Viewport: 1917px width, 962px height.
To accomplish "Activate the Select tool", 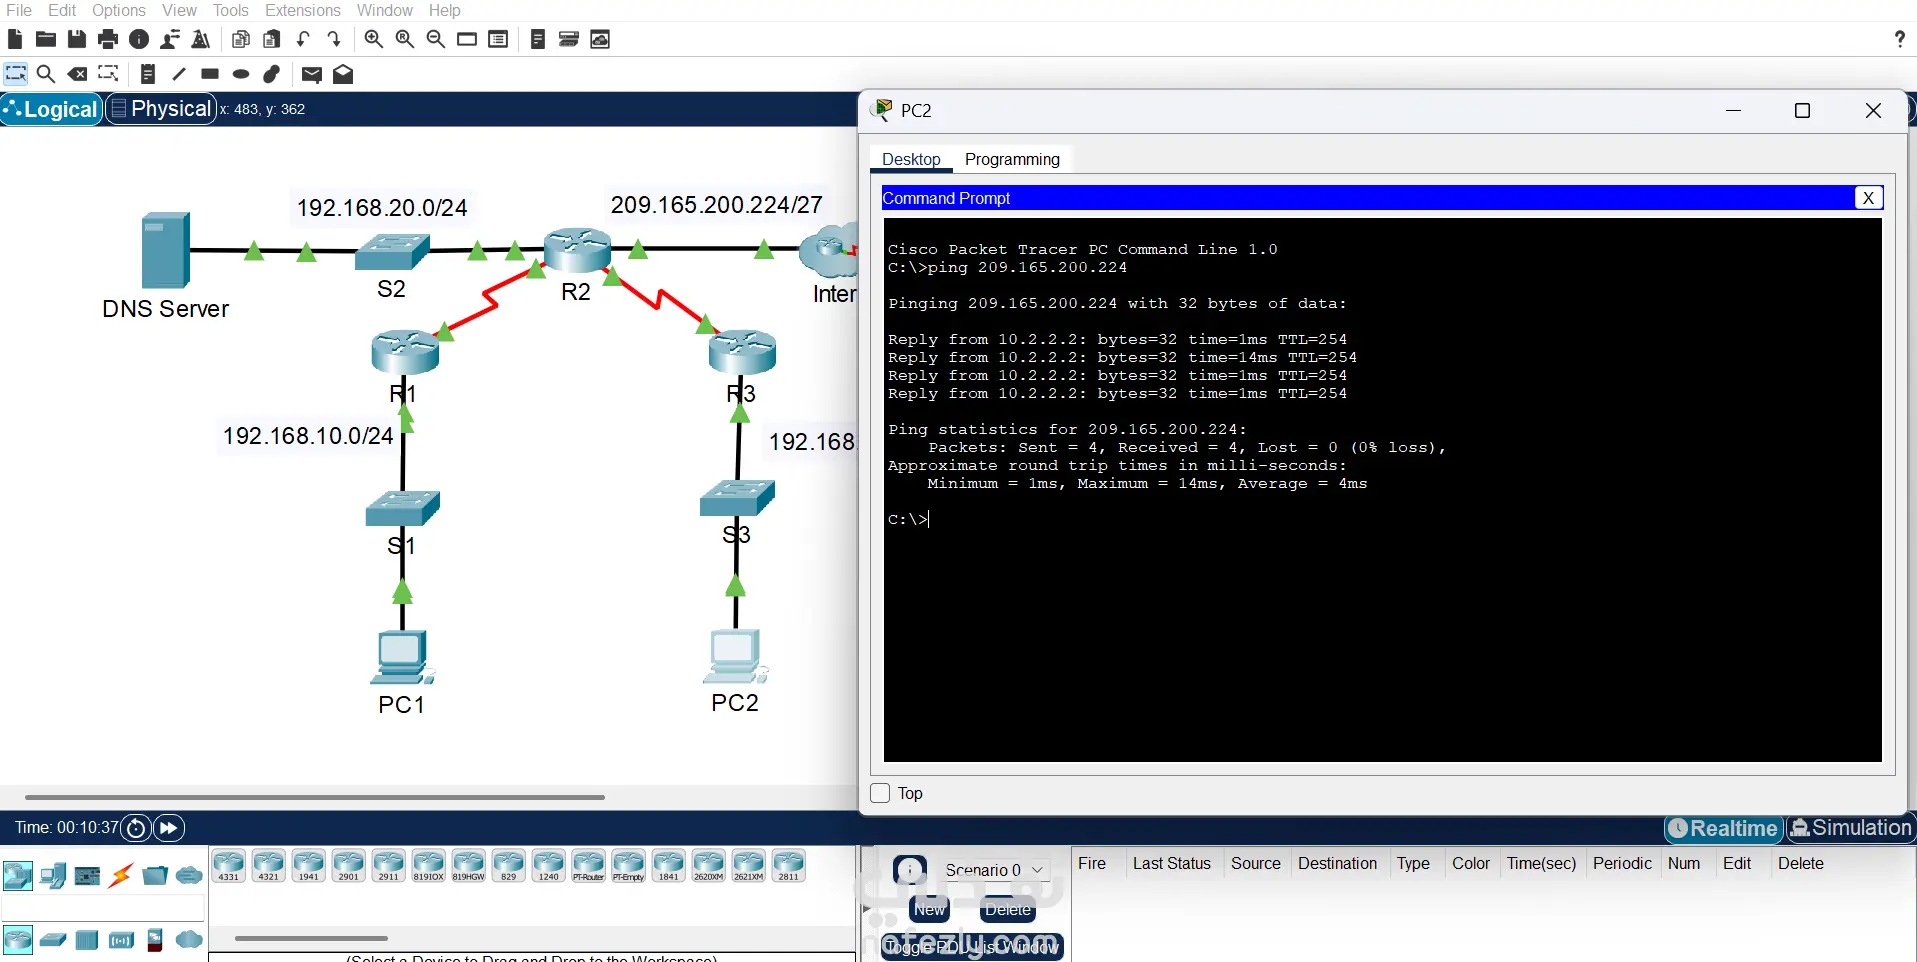I will pyautogui.click(x=16, y=74).
